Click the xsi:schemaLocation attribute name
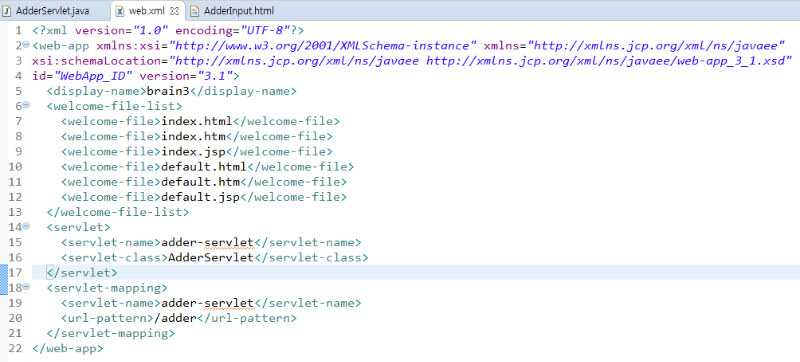Screen dimensions: 800x362 (100, 61)
